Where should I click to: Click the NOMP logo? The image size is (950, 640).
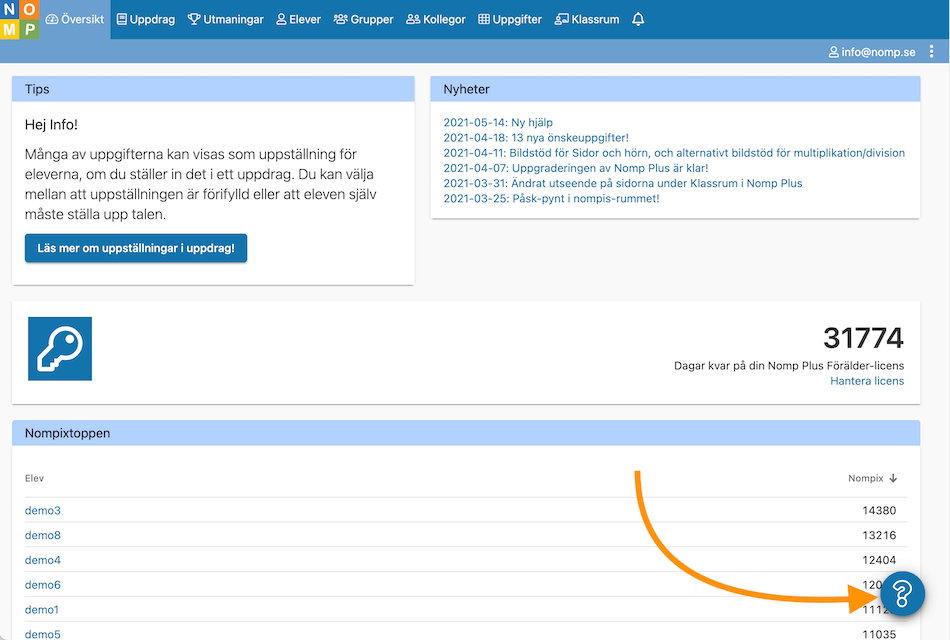(x=19, y=19)
